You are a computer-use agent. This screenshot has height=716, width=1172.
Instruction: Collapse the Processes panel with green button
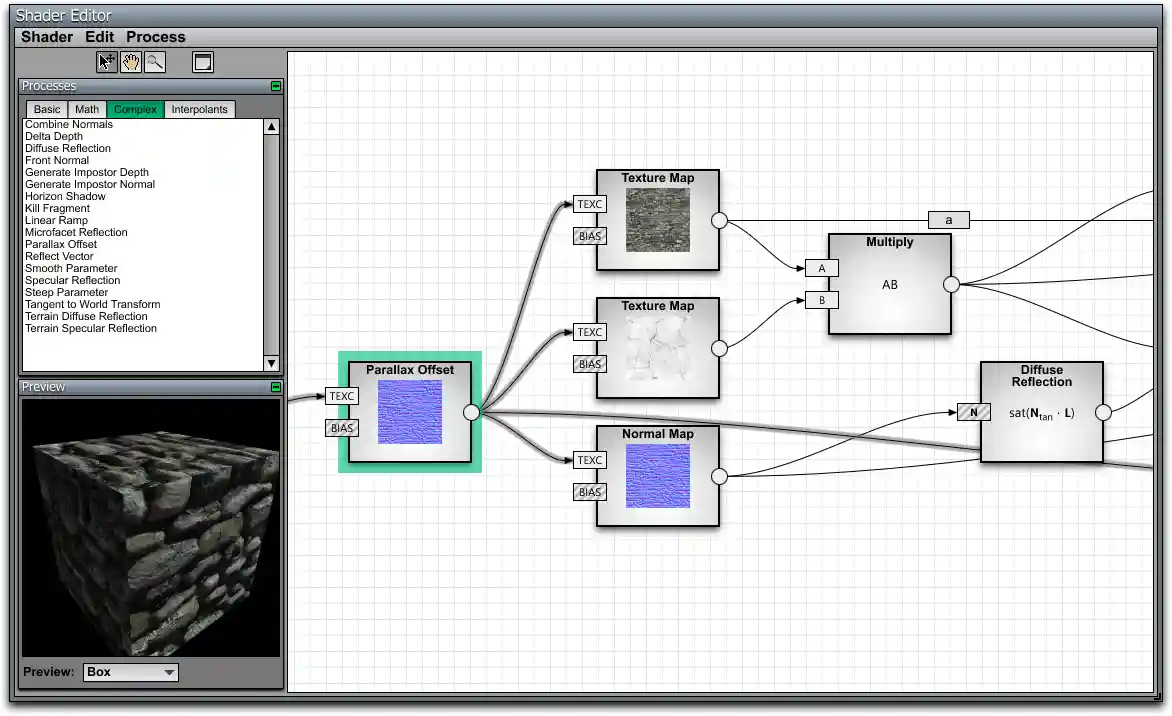coord(276,86)
